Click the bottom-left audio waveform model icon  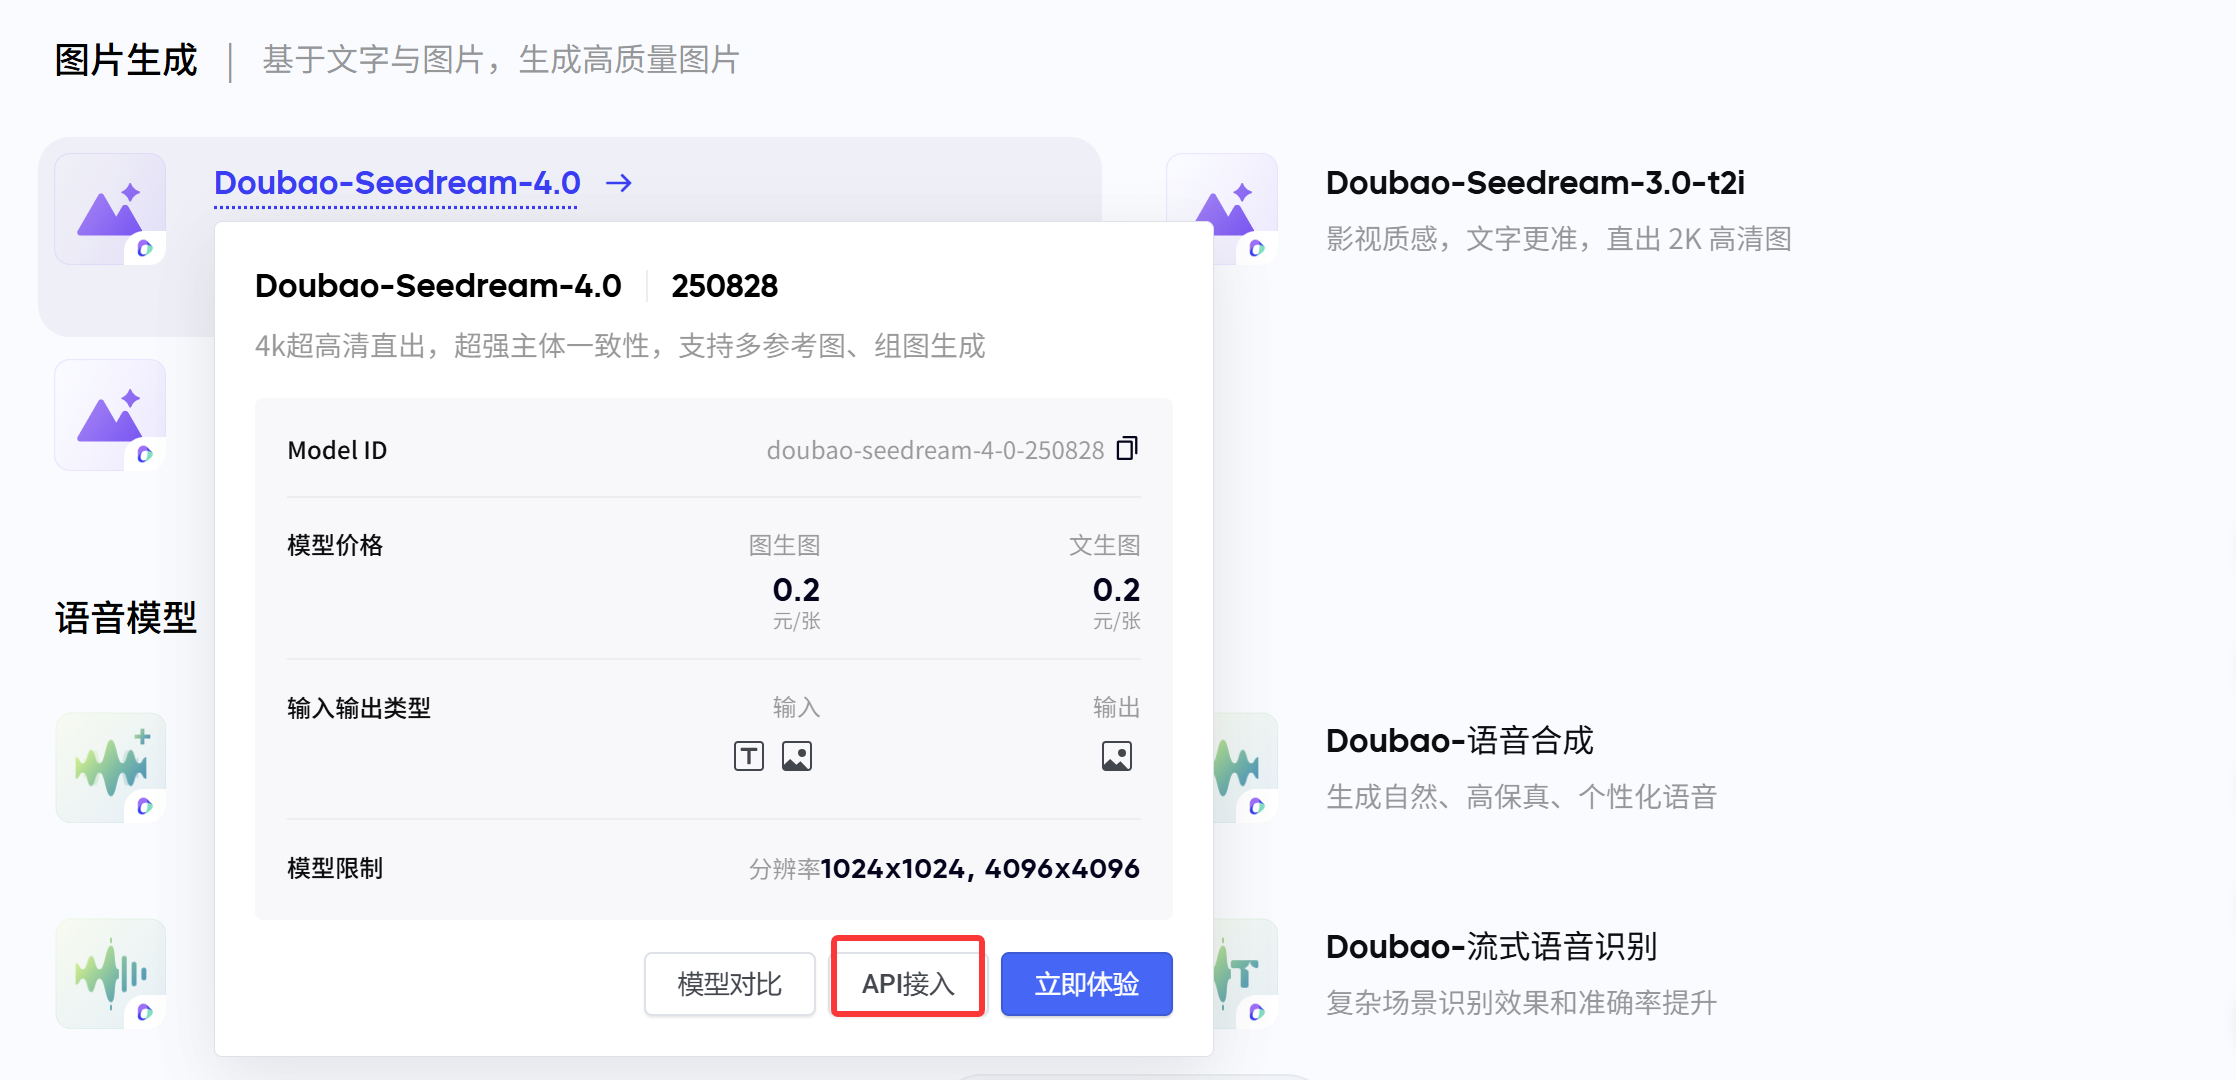coord(111,974)
